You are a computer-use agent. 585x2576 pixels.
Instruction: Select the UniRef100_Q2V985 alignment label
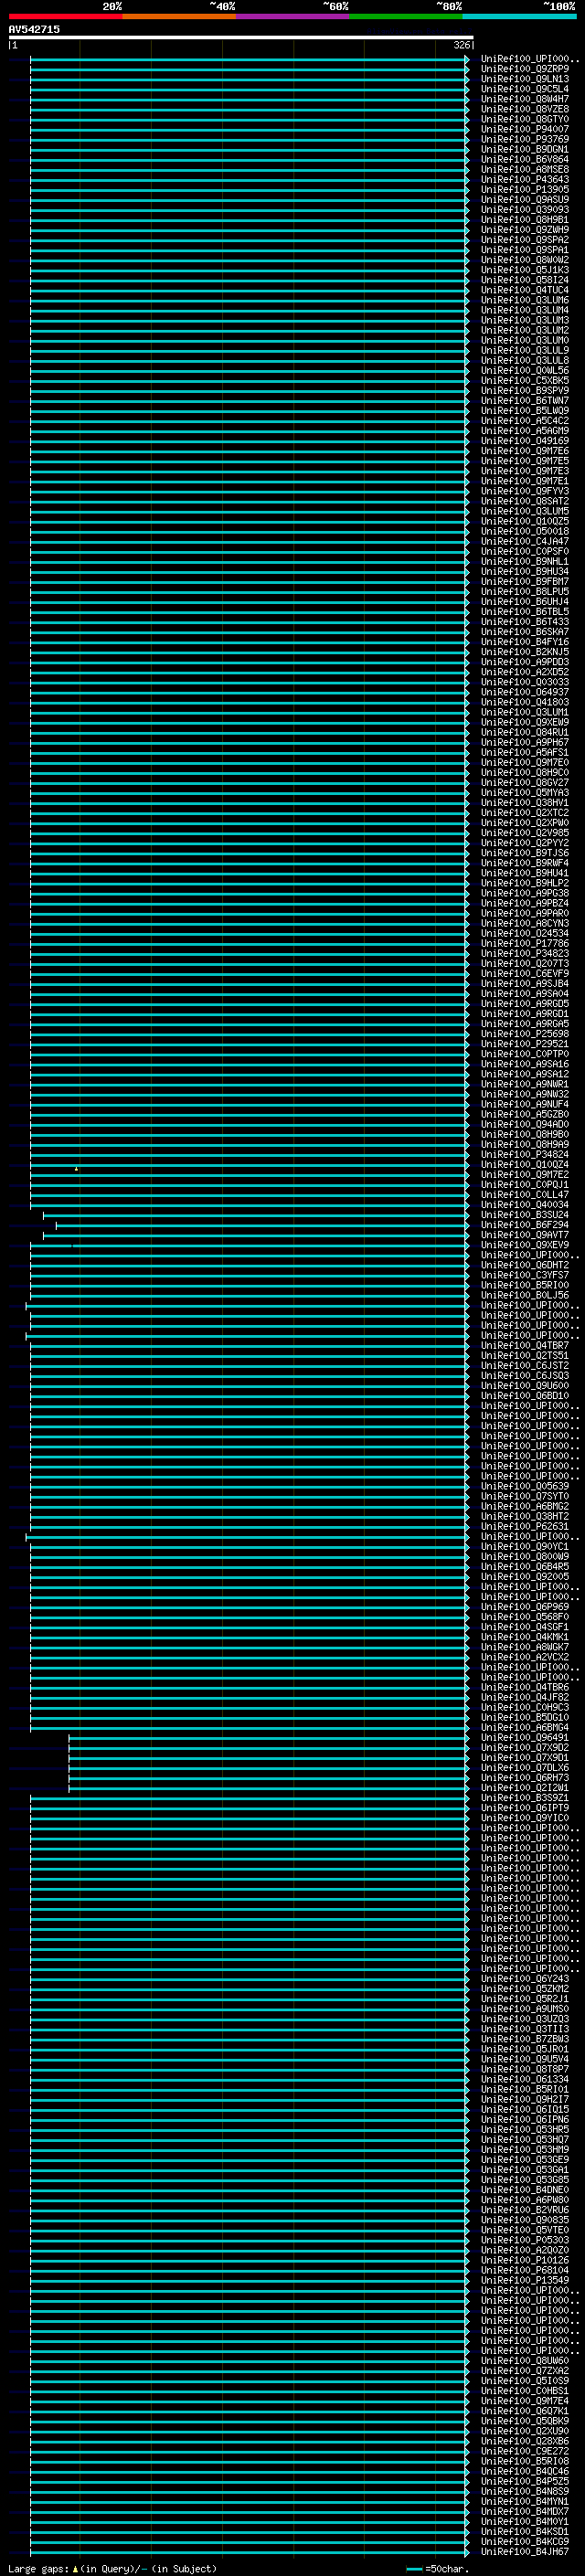click(x=525, y=833)
